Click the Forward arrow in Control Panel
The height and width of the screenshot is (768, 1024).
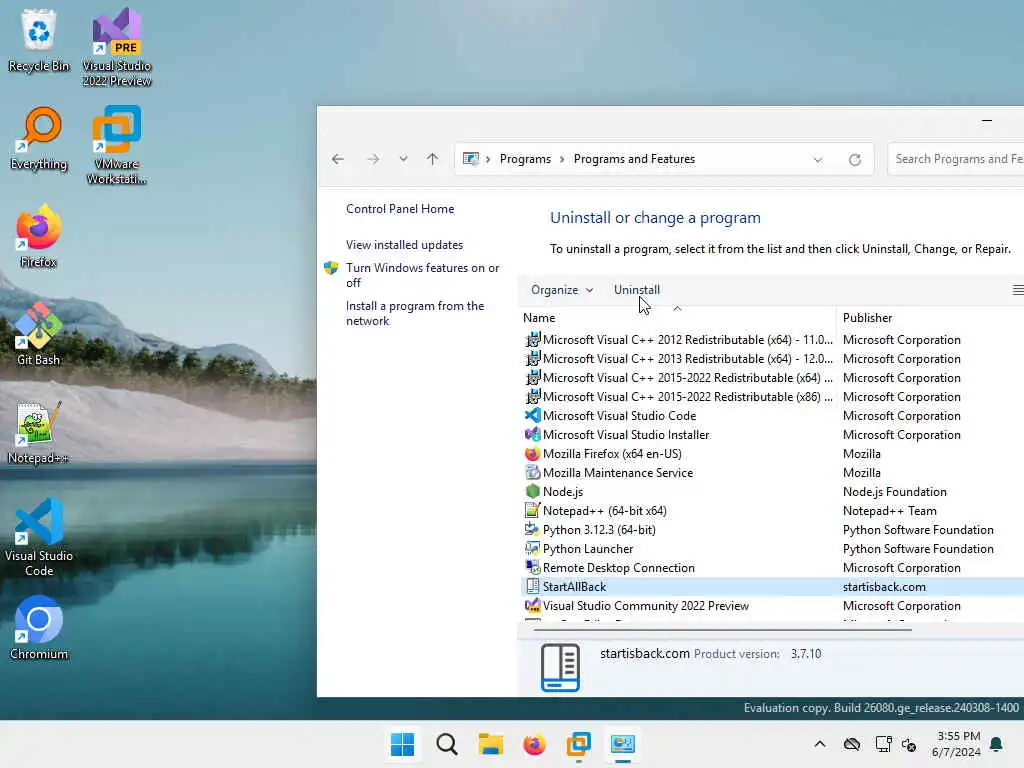373,159
